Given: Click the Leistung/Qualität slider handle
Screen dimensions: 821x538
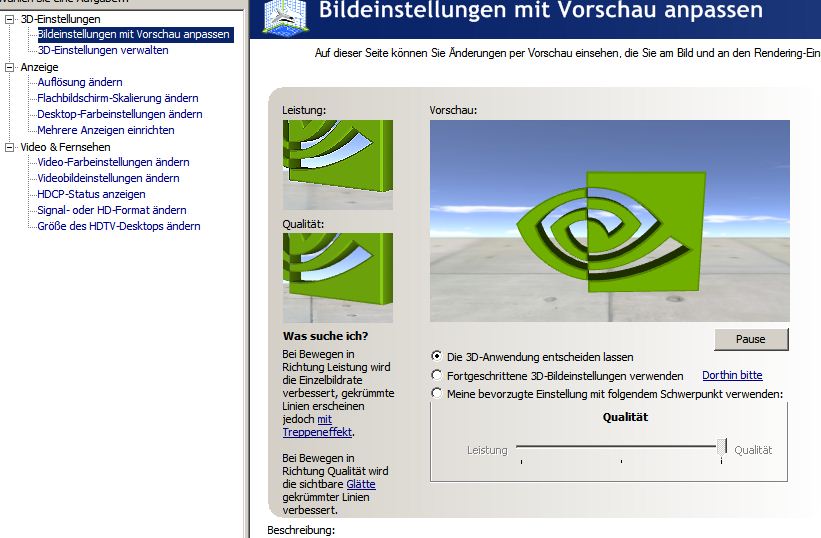Looking at the screenshot, I should [722, 446].
